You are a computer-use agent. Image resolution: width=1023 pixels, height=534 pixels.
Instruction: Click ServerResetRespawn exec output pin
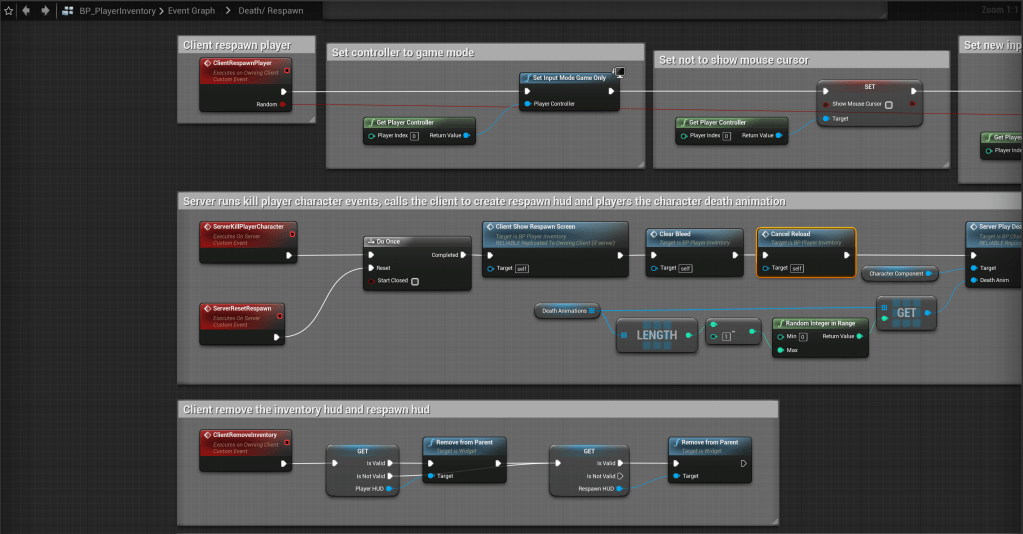(x=277, y=337)
